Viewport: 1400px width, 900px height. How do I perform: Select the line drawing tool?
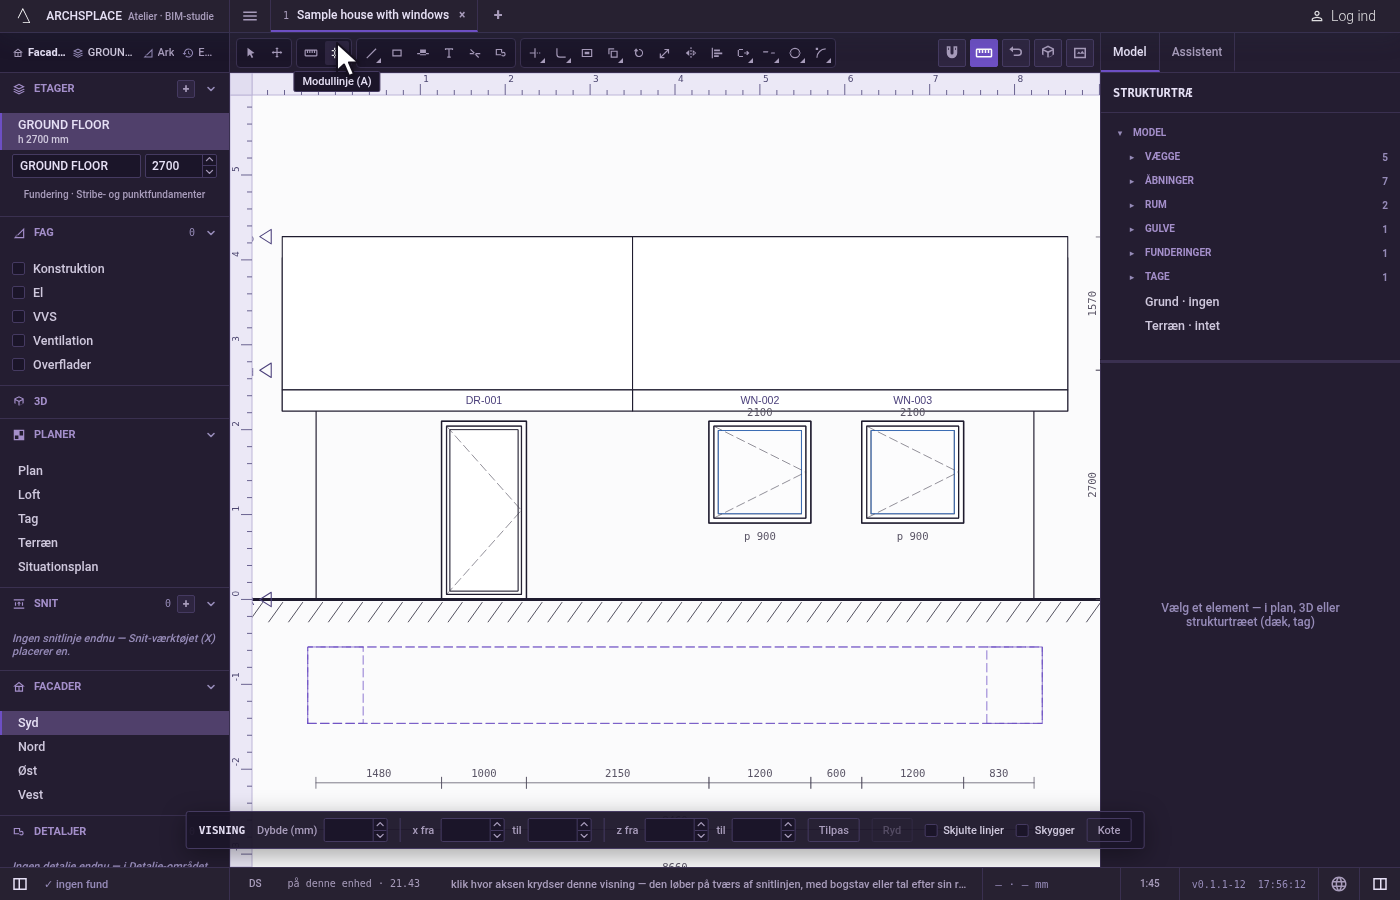click(371, 53)
